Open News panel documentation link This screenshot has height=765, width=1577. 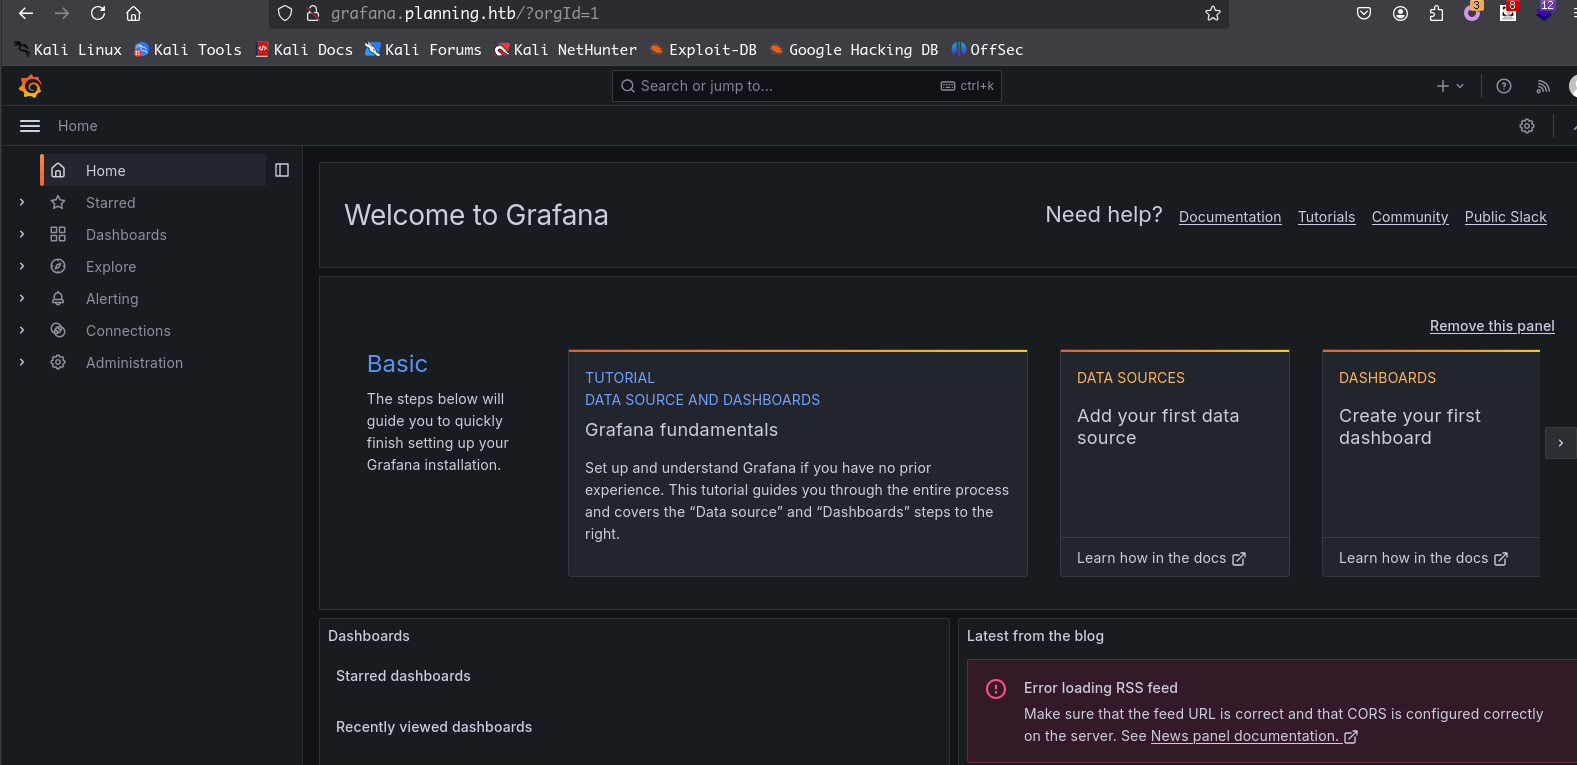click(1254, 736)
